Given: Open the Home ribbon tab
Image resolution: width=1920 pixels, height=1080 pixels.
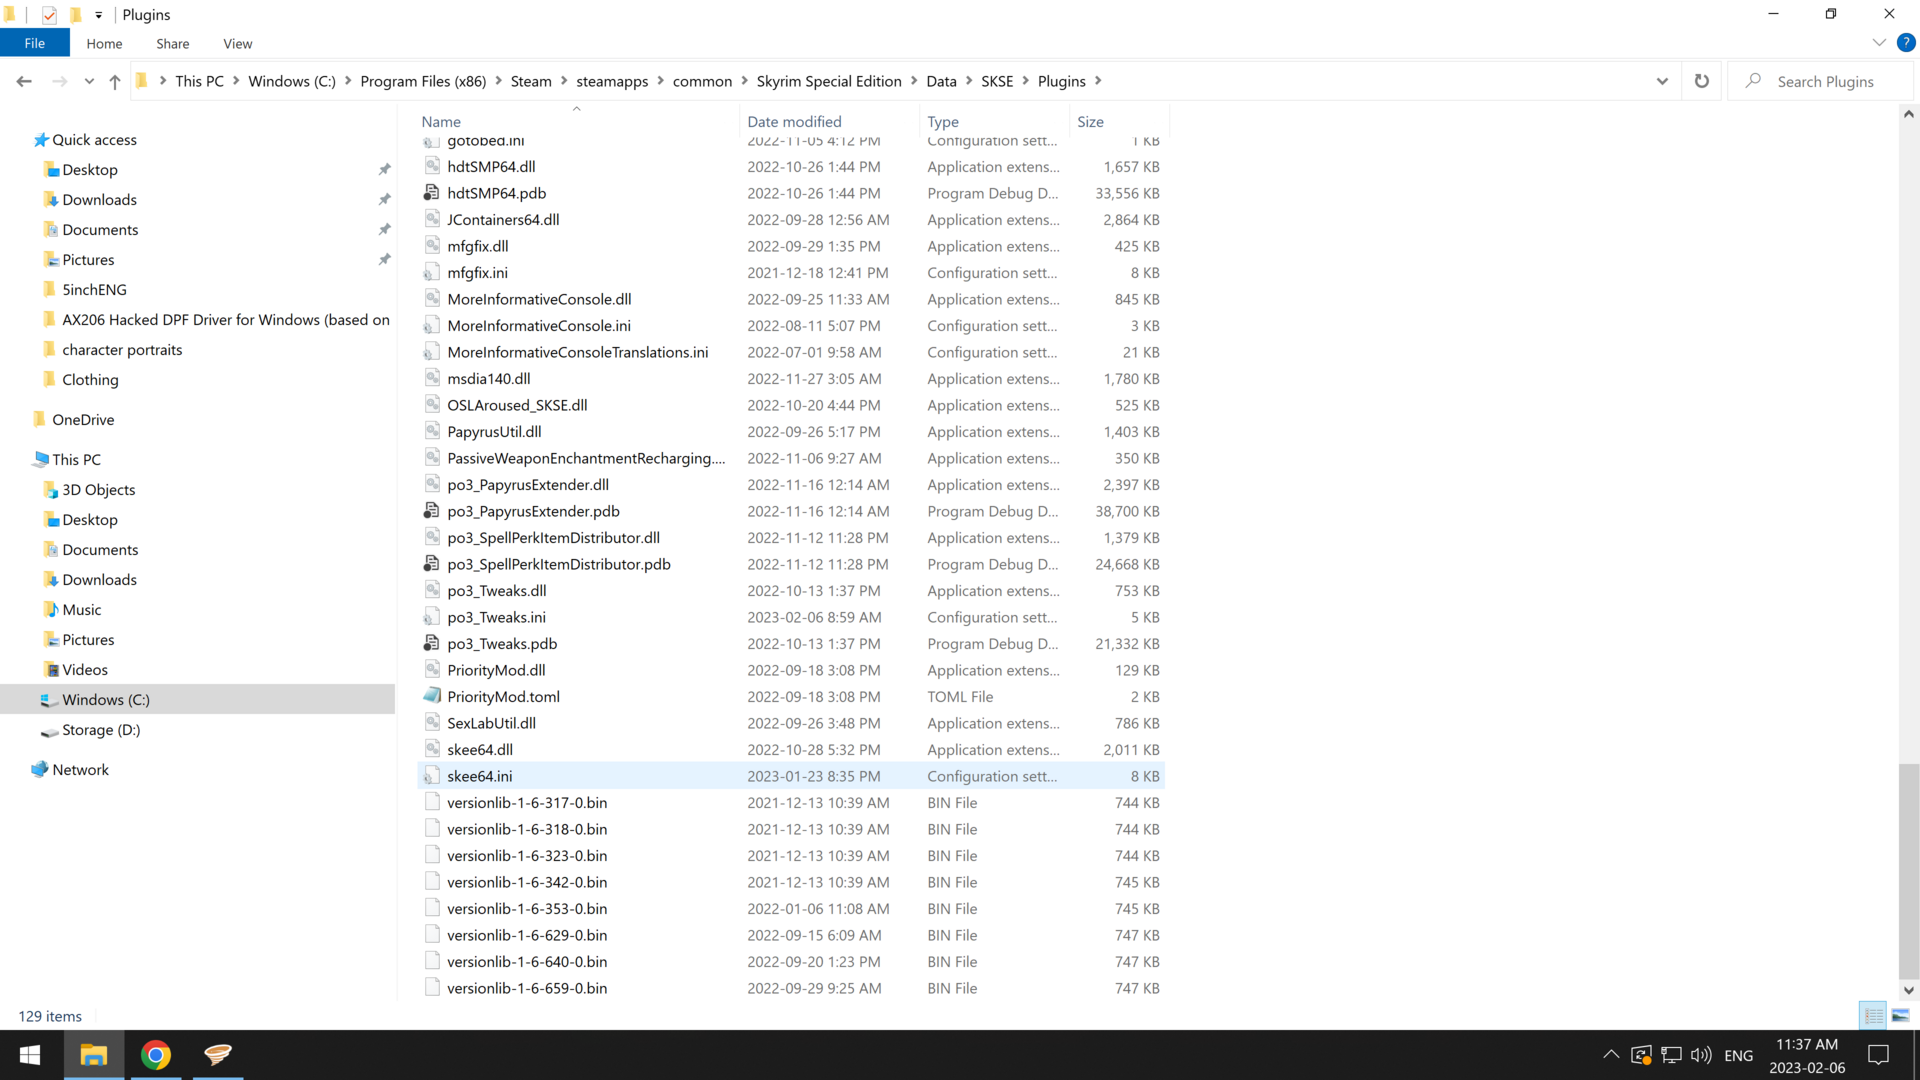Looking at the screenshot, I should pyautogui.click(x=104, y=44).
